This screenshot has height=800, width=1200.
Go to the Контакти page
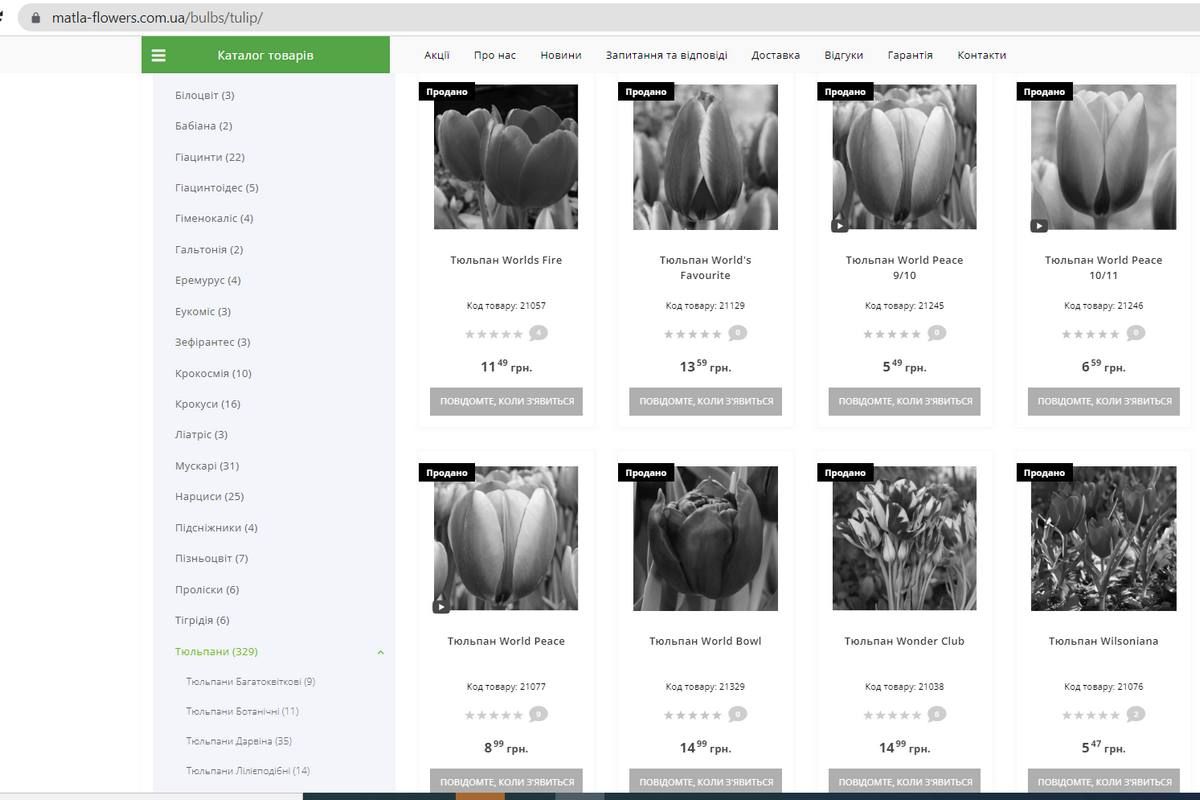pyautogui.click(x=981, y=55)
